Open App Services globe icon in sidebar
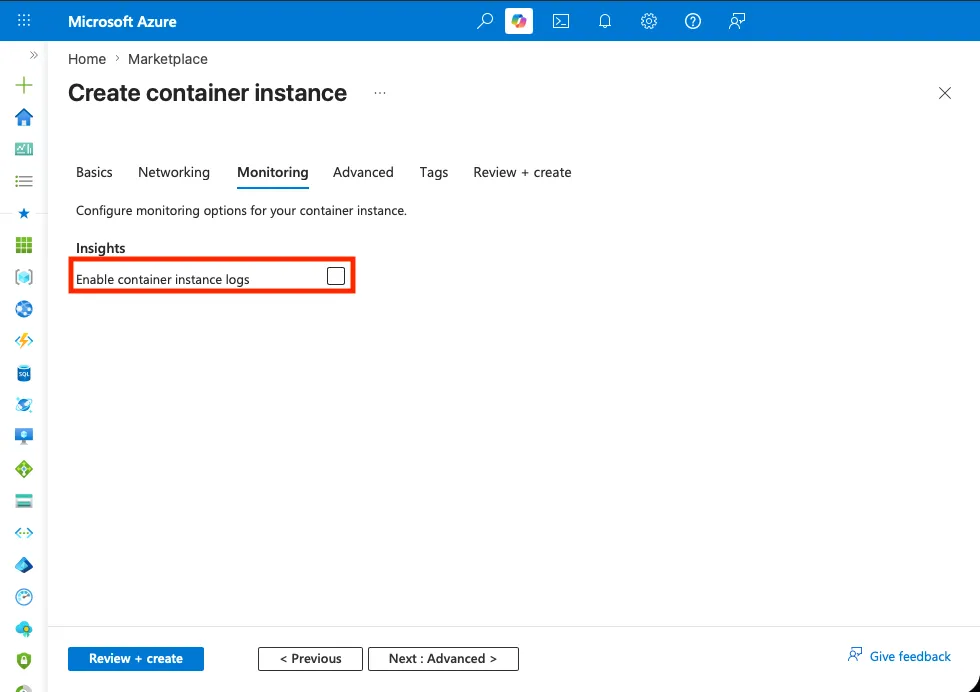980x692 pixels. point(24,309)
